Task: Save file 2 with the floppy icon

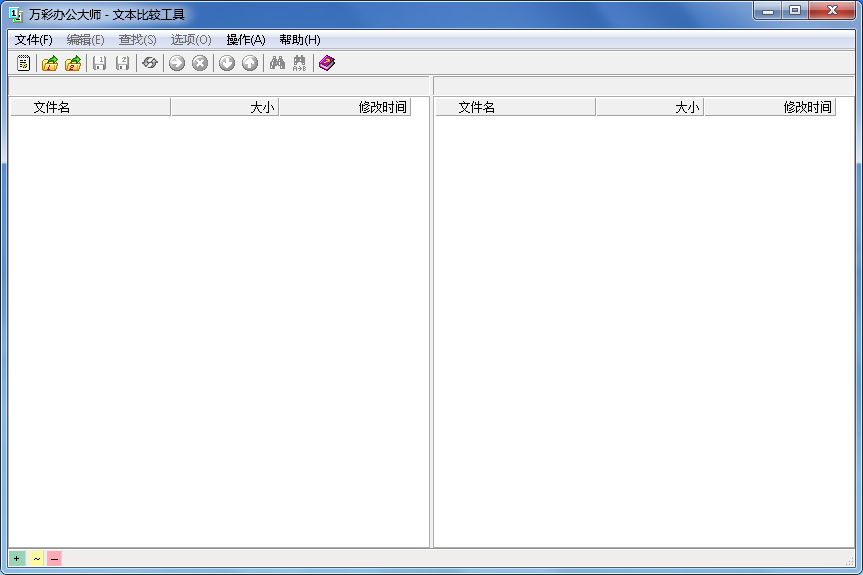Action: [x=122, y=63]
